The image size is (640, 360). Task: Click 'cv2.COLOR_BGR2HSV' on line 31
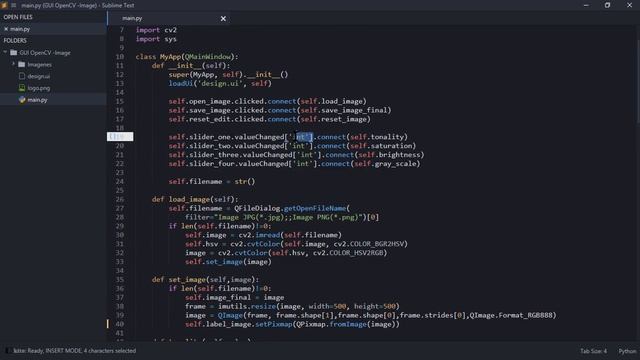369,244
